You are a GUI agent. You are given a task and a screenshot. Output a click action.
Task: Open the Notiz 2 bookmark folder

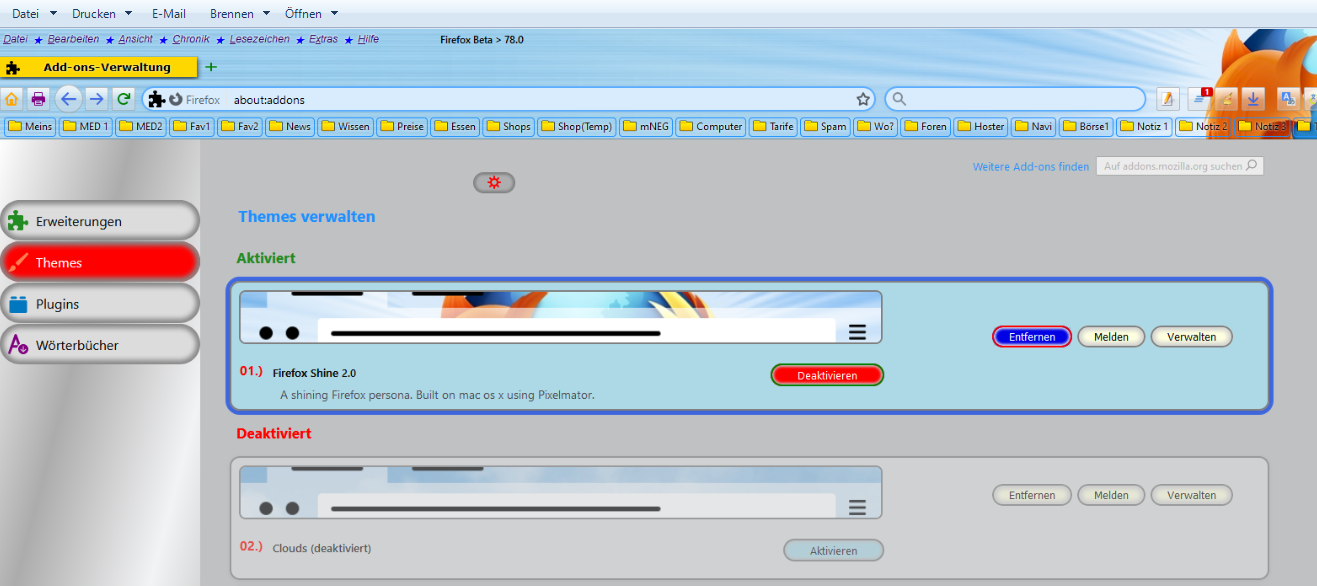tap(1204, 127)
